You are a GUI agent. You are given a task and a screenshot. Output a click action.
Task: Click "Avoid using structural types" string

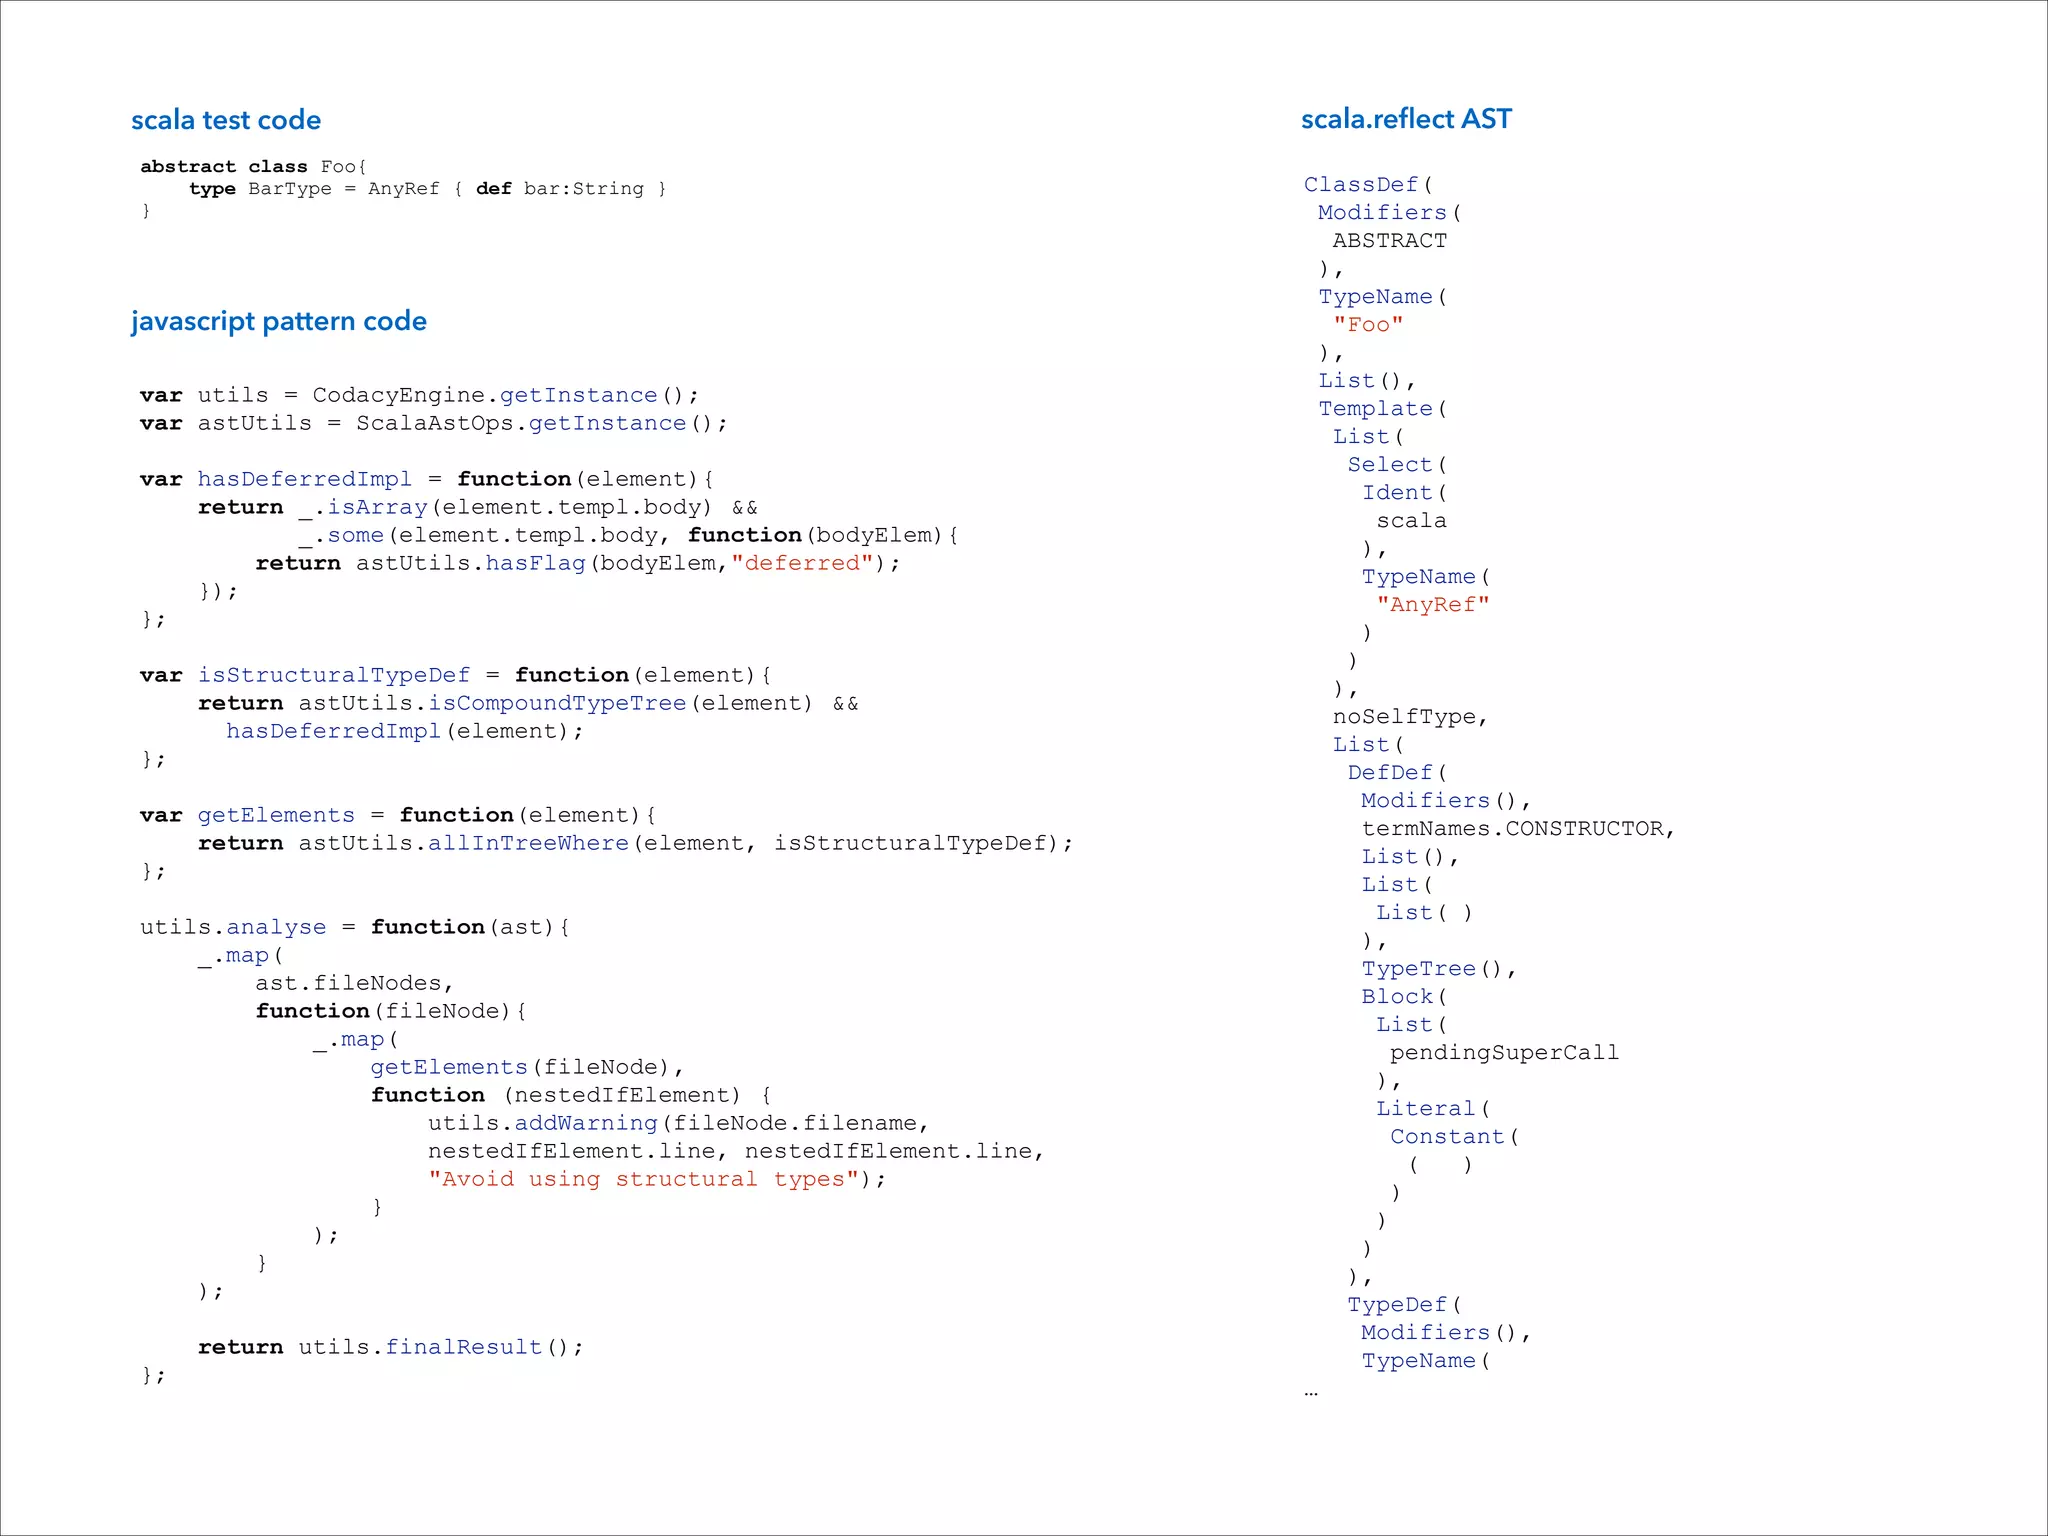[x=644, y=1179]
